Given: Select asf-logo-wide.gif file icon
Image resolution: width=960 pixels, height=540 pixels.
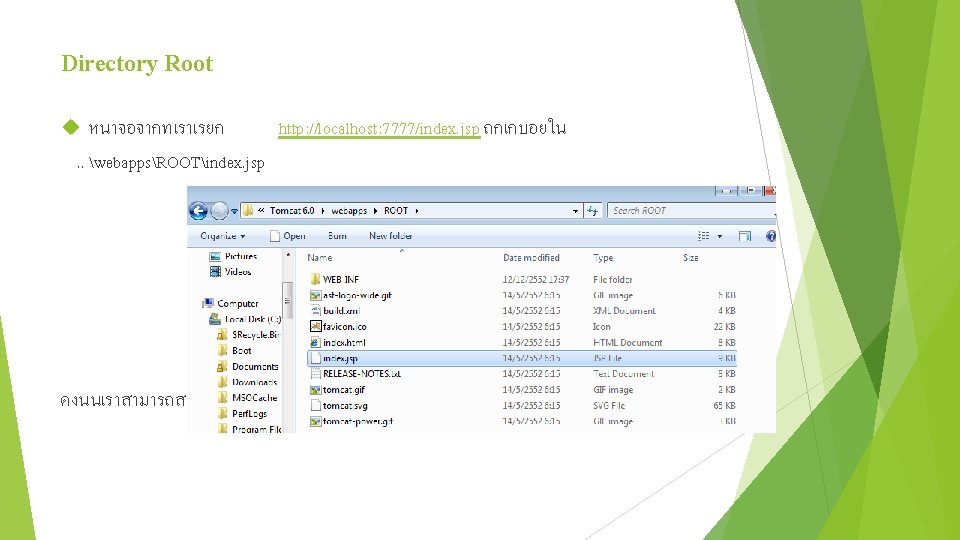Looking at the screenshot, I should click(315, 295).
